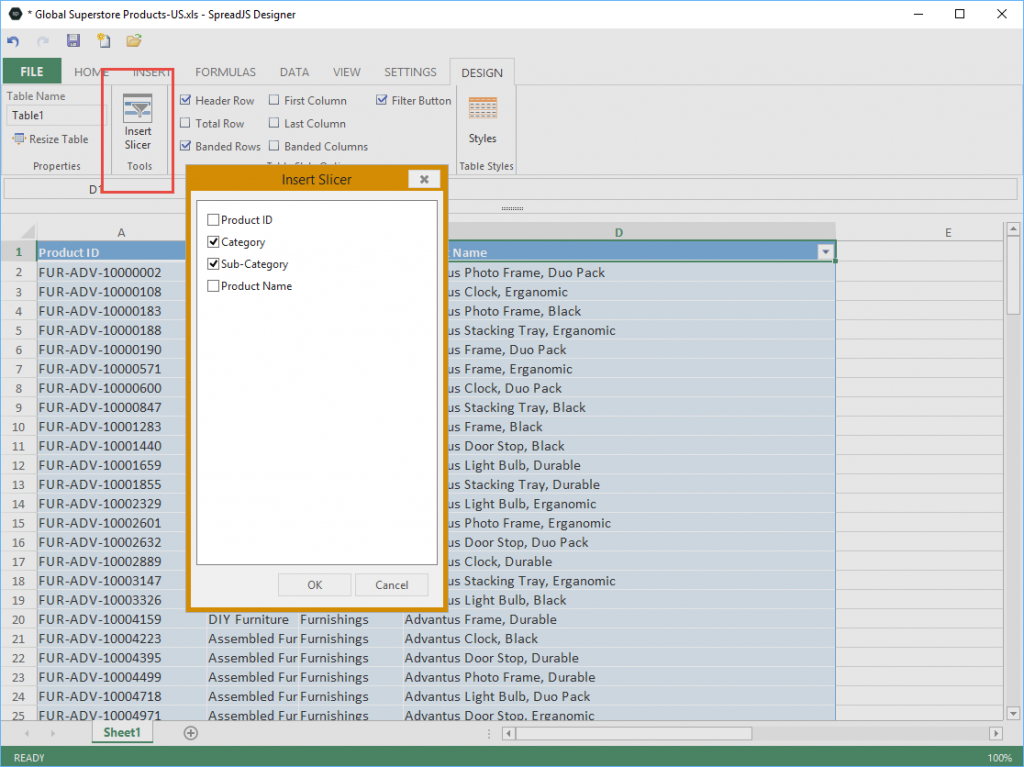This screenshot has width=1024, height=767.
Task: Select the DIY Furniture cell
Action: 253,619
